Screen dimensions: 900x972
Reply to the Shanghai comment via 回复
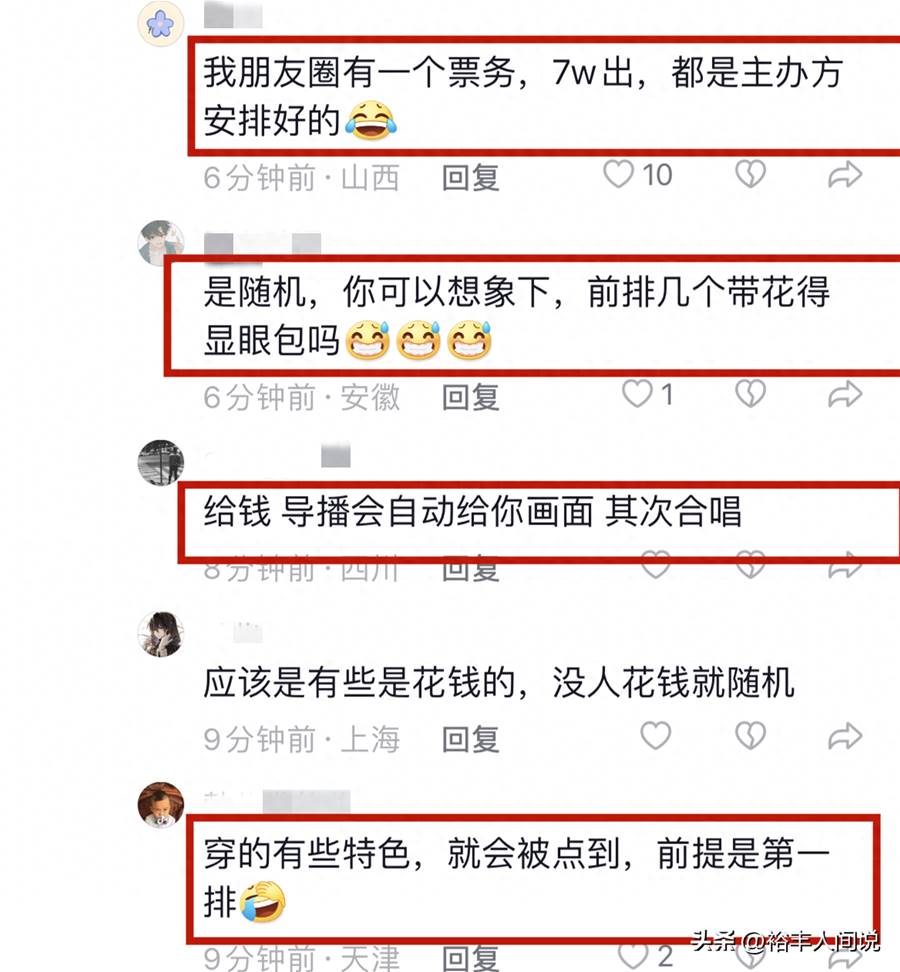coord(471,740)
